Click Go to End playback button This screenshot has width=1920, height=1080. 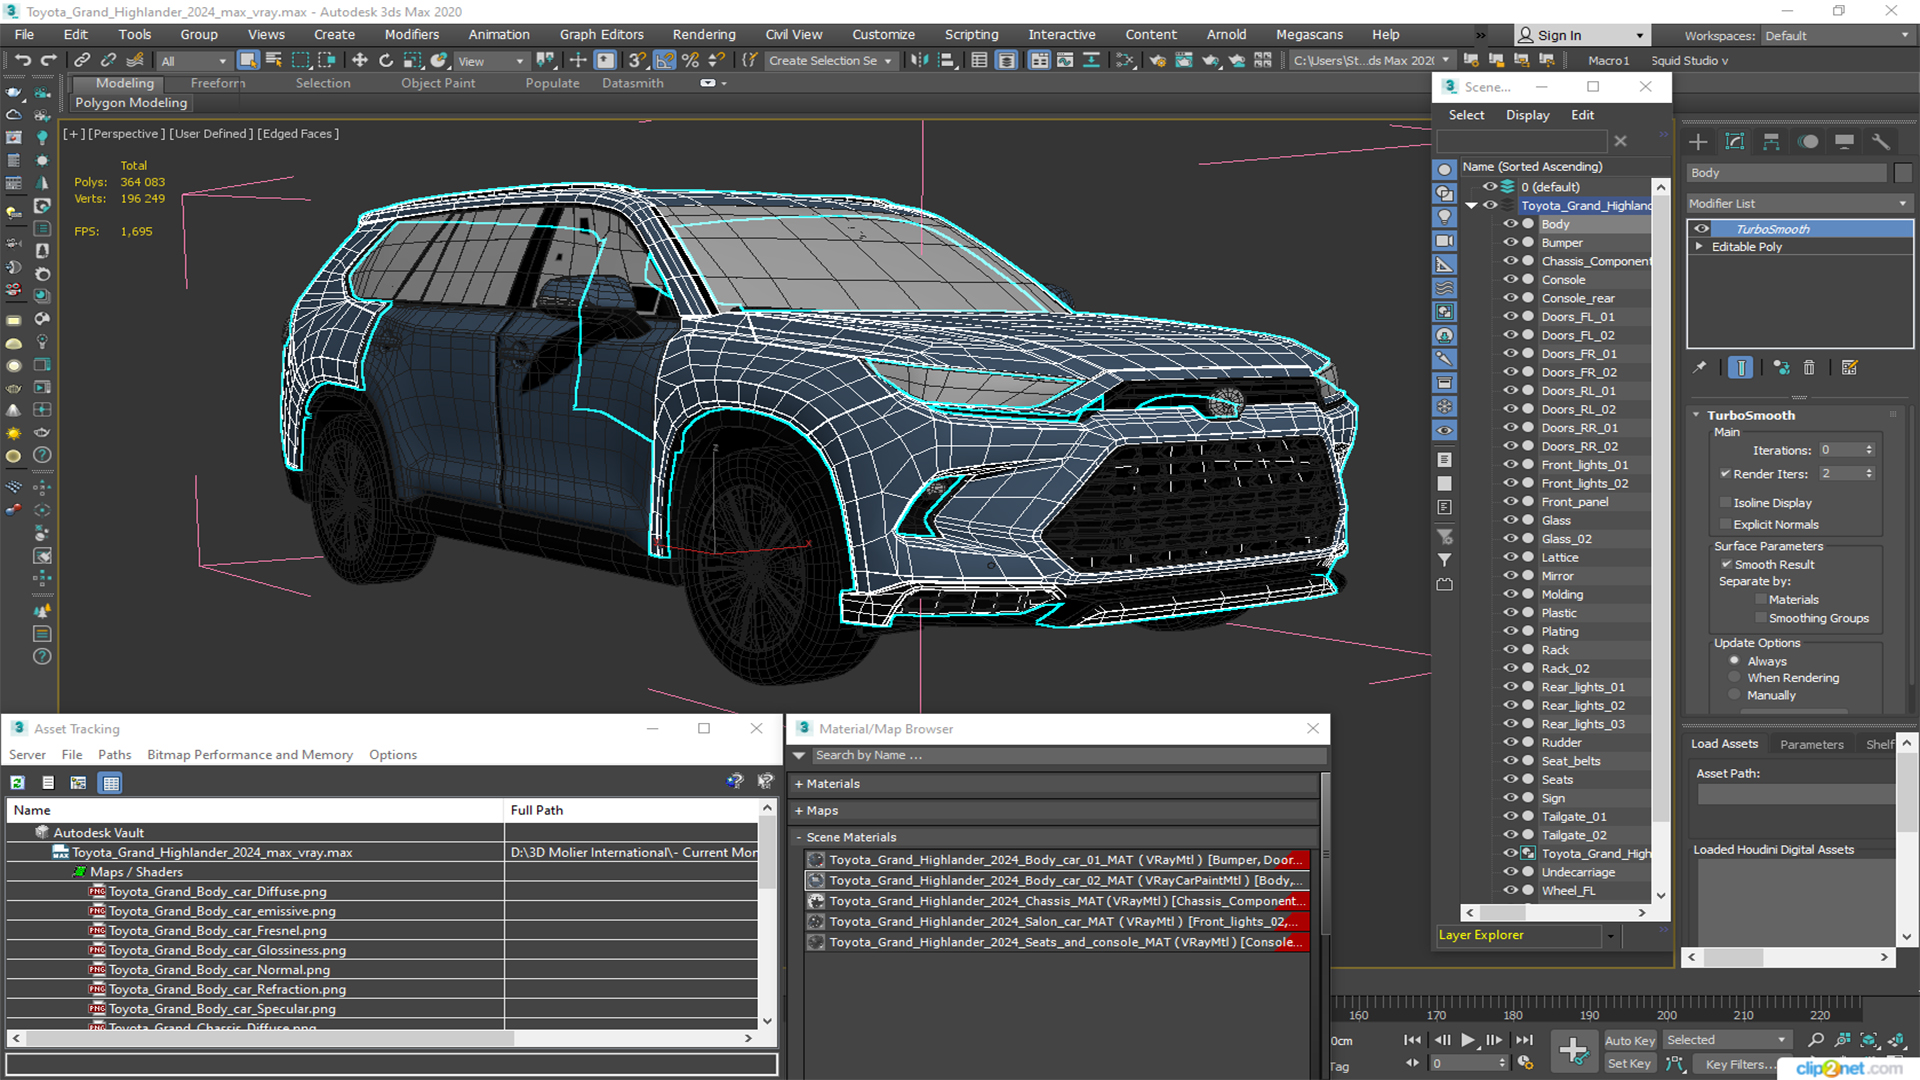(x=1523, y=1040)
